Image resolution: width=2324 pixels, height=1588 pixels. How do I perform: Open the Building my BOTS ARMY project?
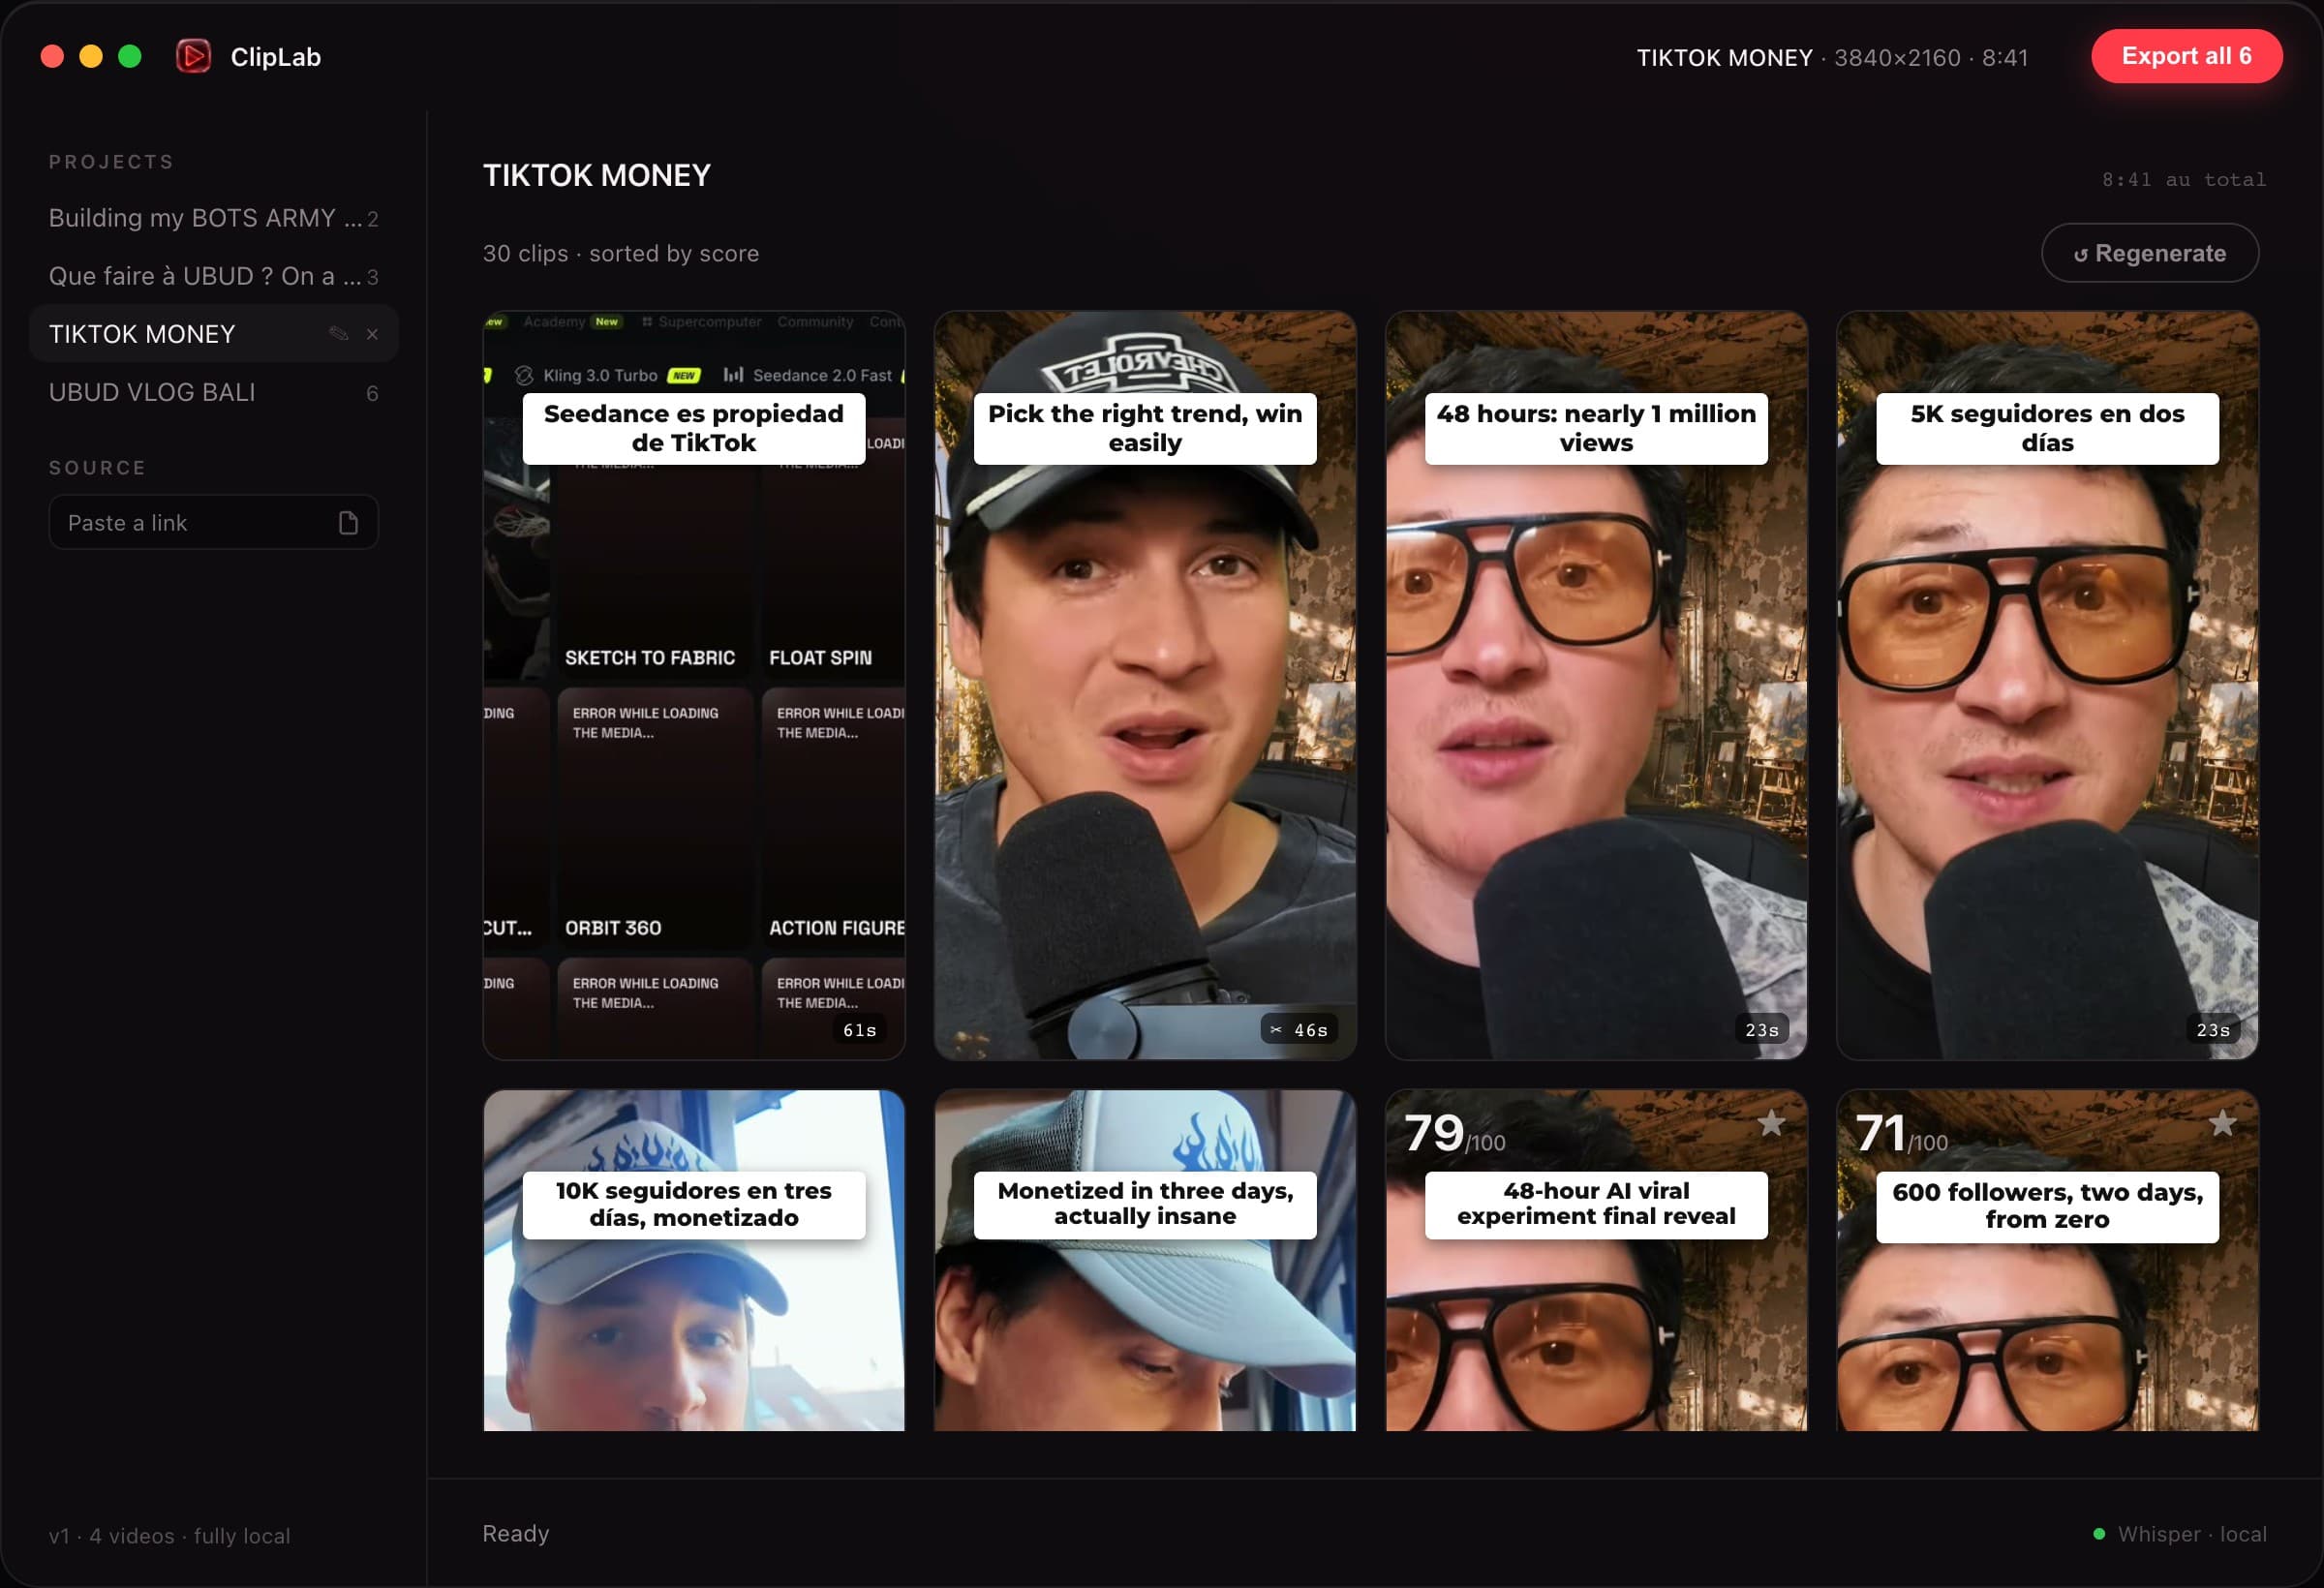[x=213, y=218]
